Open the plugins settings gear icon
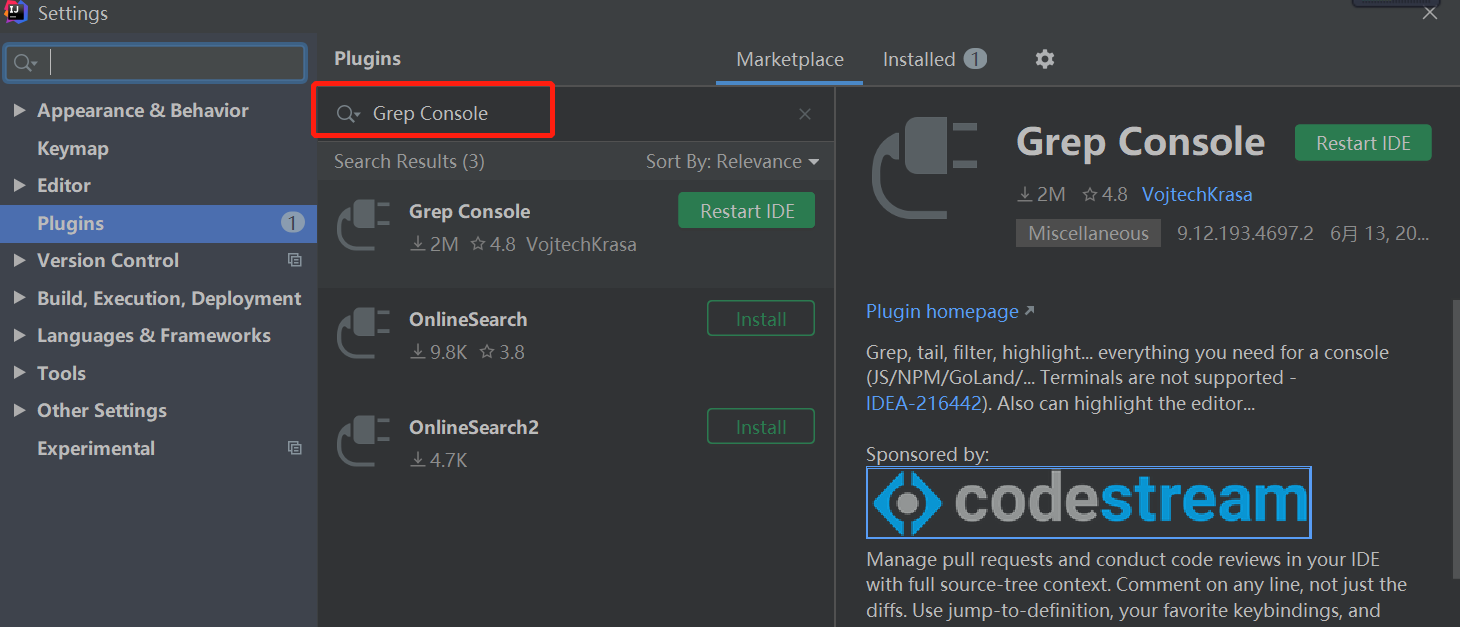Image resolution: width=1460 pixels, height=627 pixels. (x=1045, y=59)
